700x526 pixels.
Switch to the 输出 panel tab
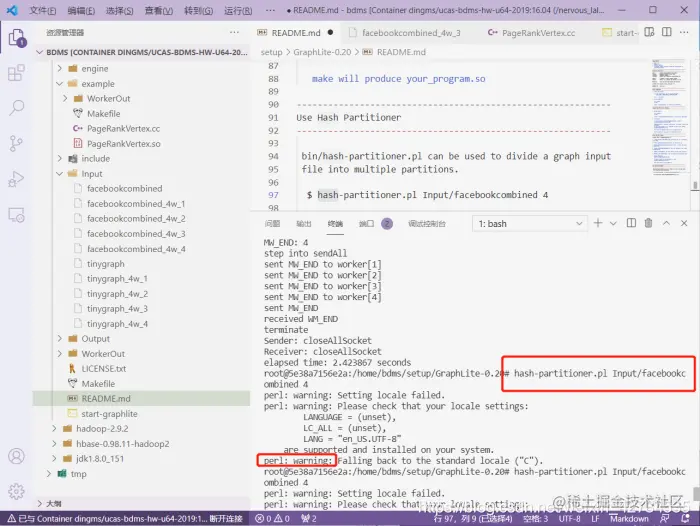(304, 224)
